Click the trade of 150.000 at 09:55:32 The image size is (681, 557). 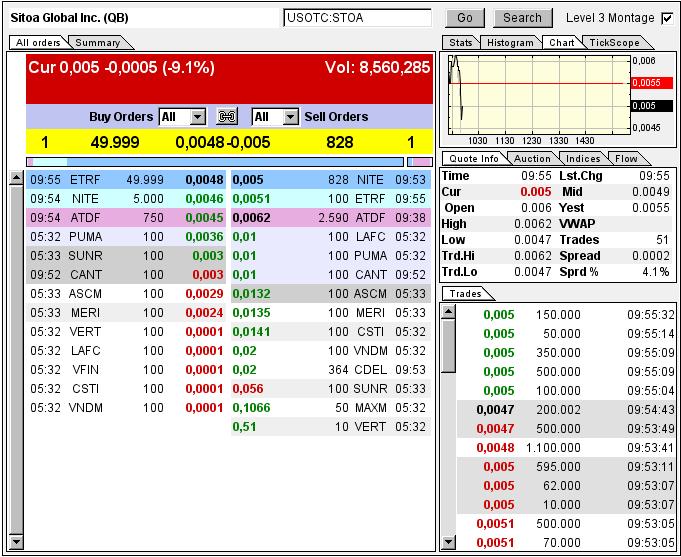tap(566, 315)
